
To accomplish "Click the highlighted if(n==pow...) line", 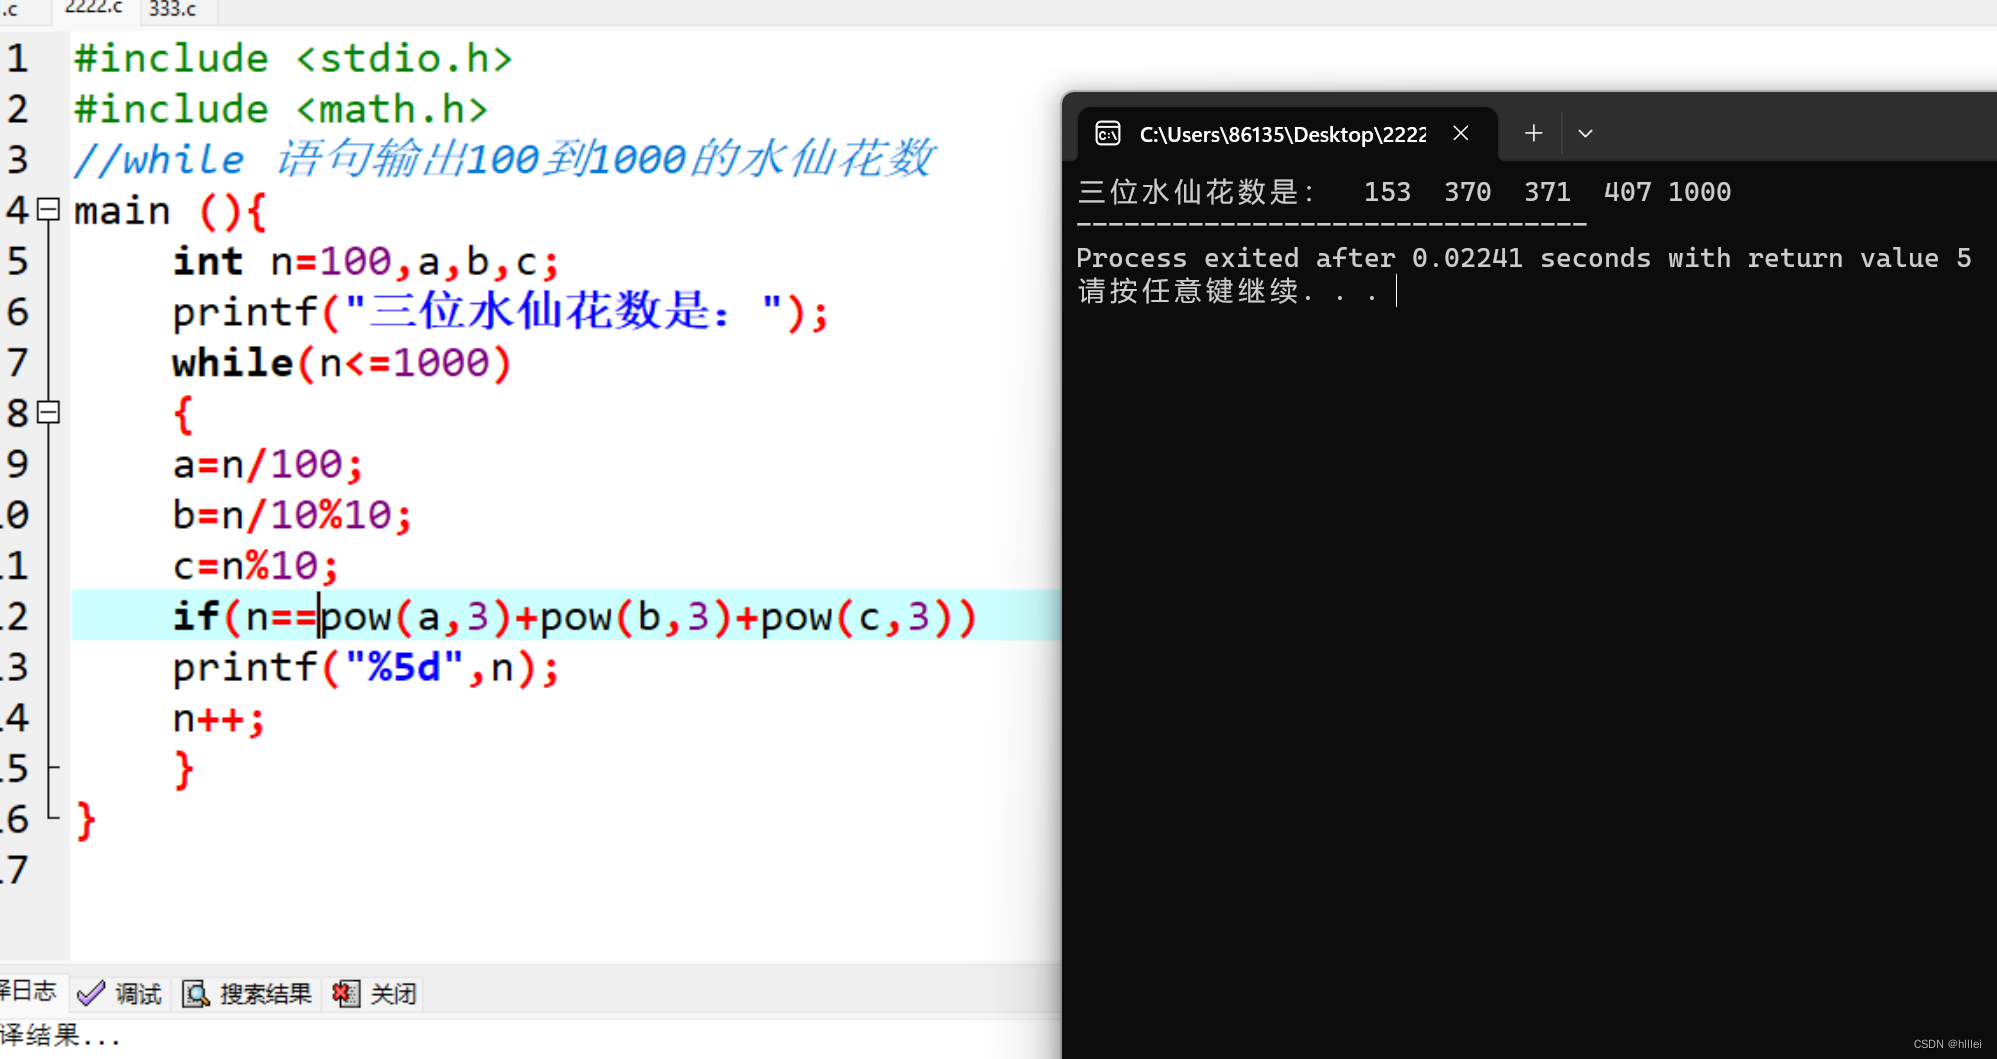I will coord(575,617).
